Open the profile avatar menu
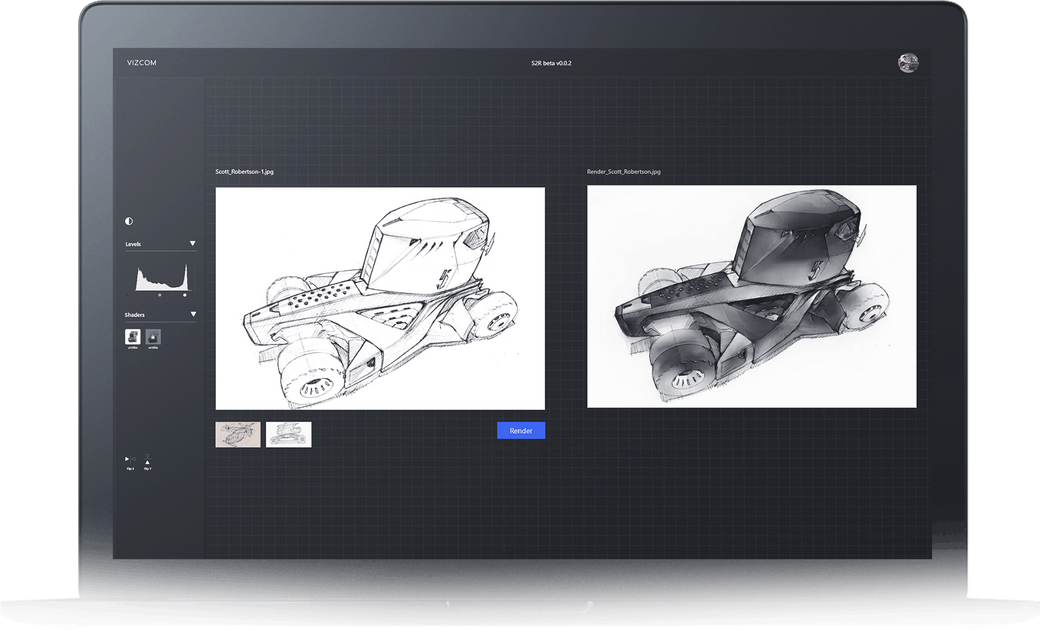 coord(910,61)
